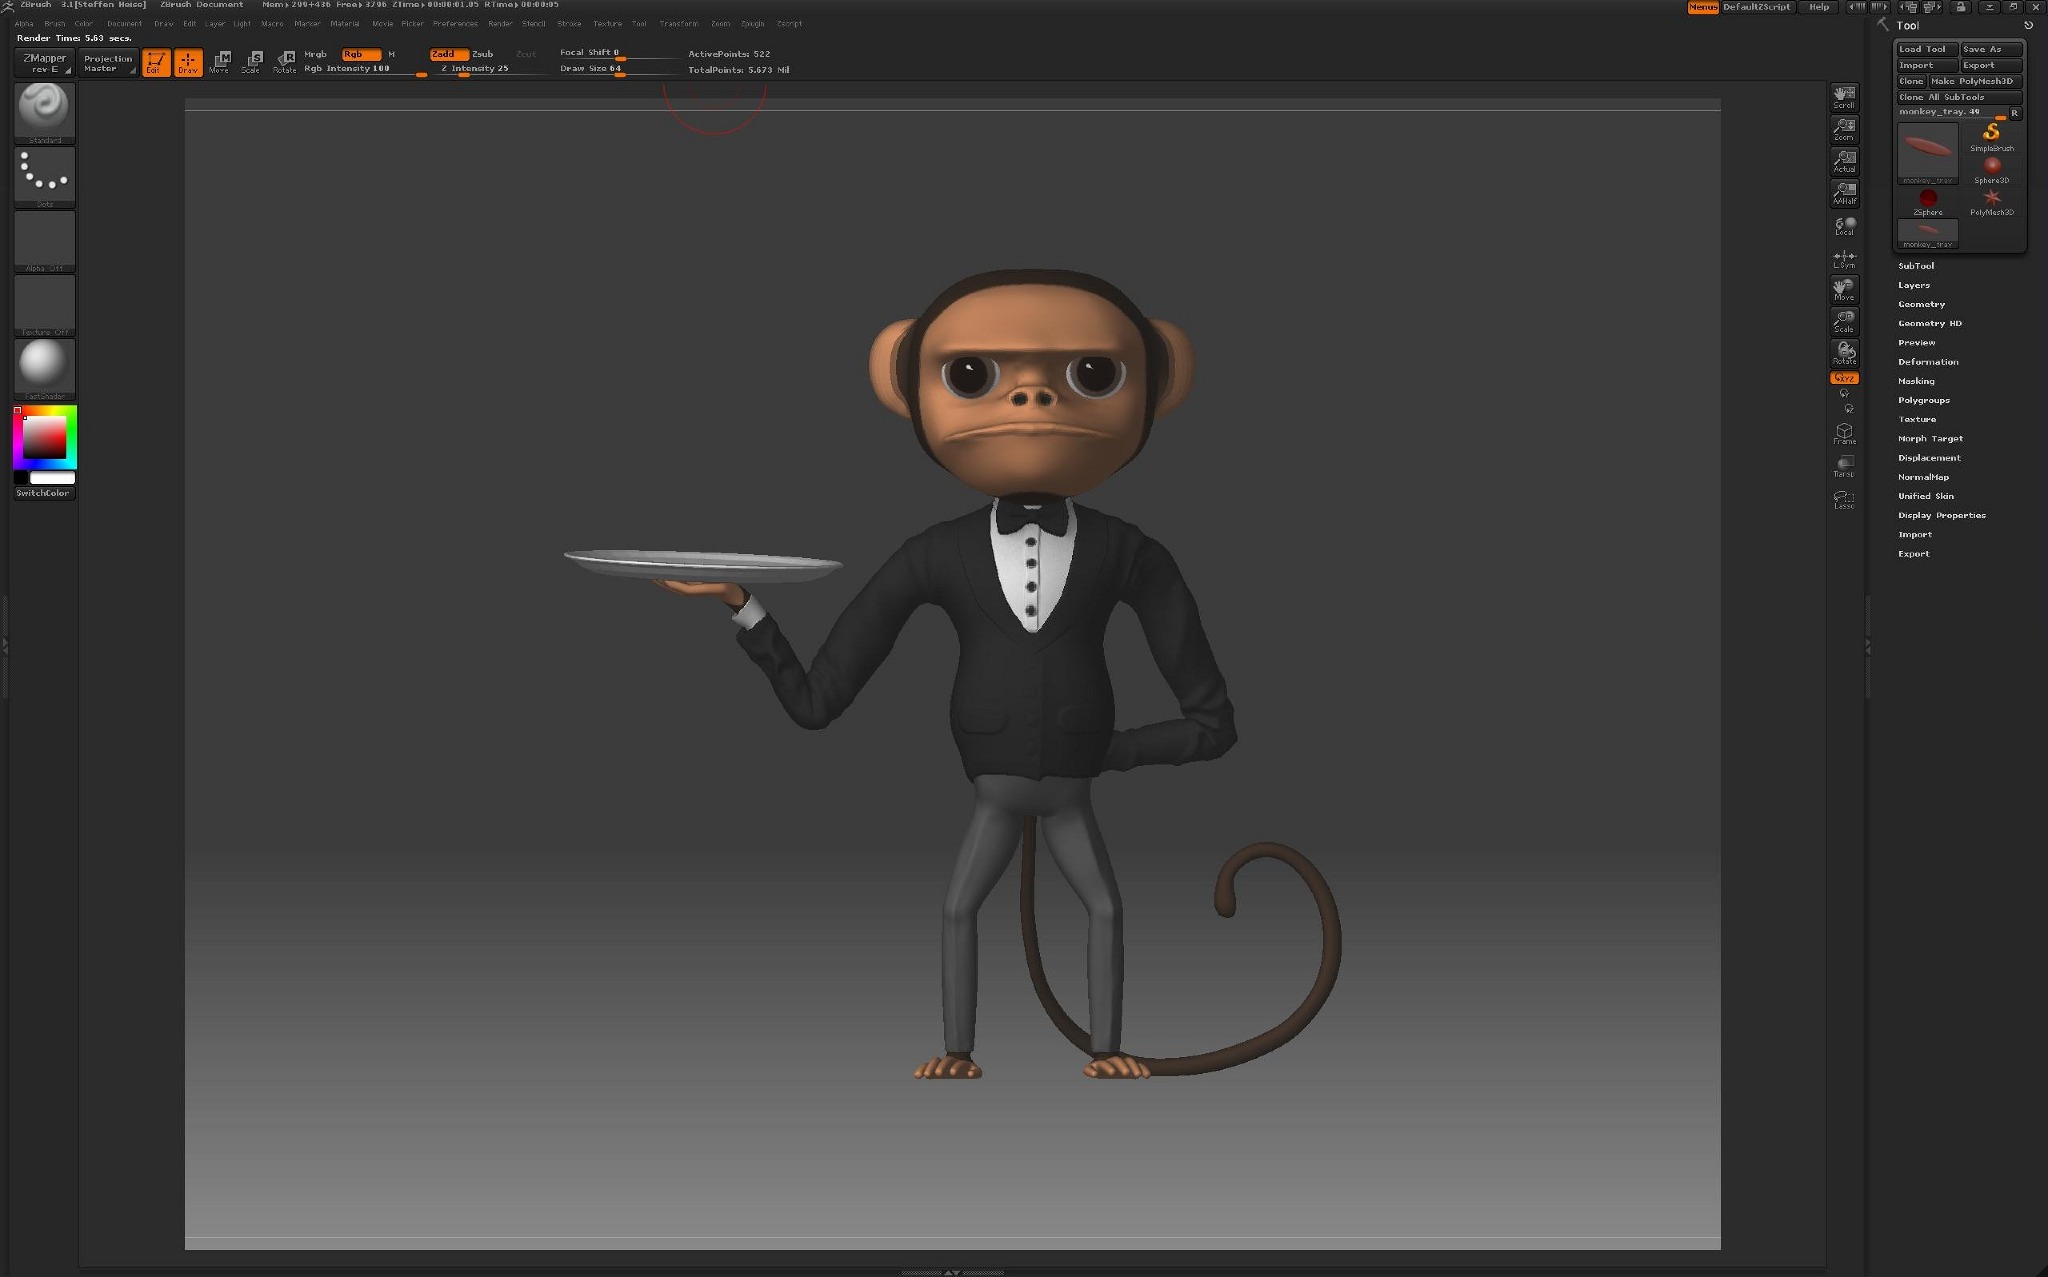Enable Zsub sculpting mode
This screenshot has height=1277, width=2048.
click(x=482, y=54)
